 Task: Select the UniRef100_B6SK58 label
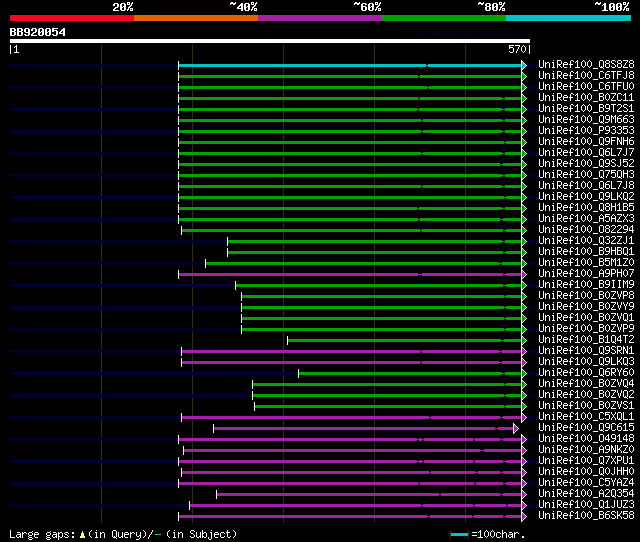tap(586, 516)
